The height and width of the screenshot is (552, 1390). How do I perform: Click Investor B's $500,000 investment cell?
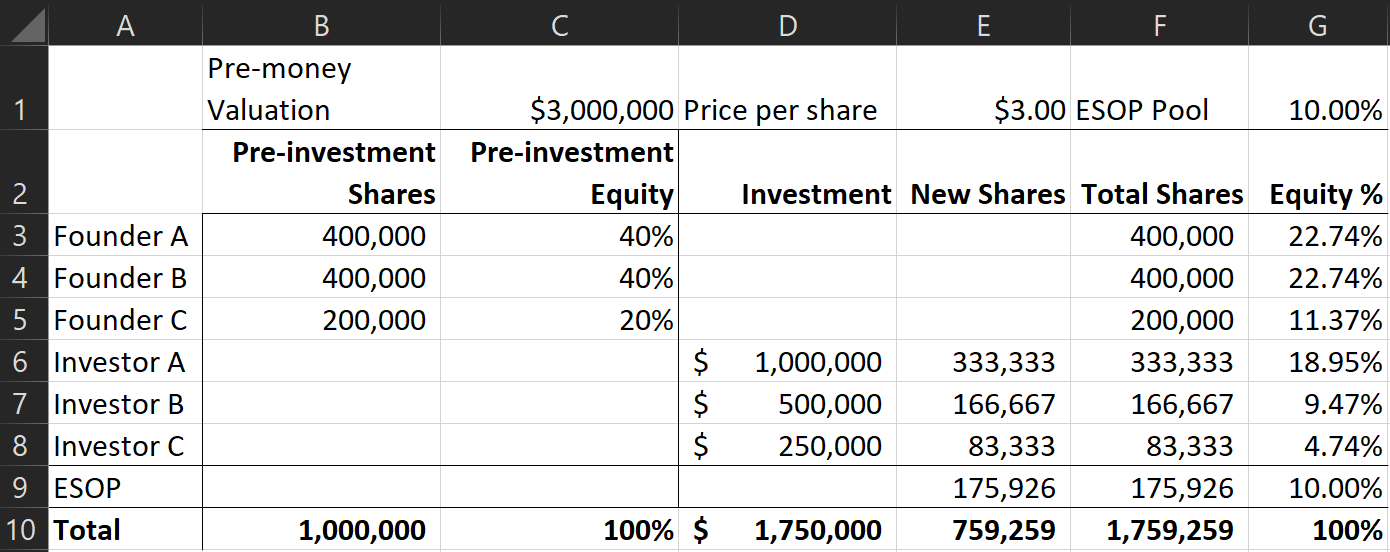[788, 403]
